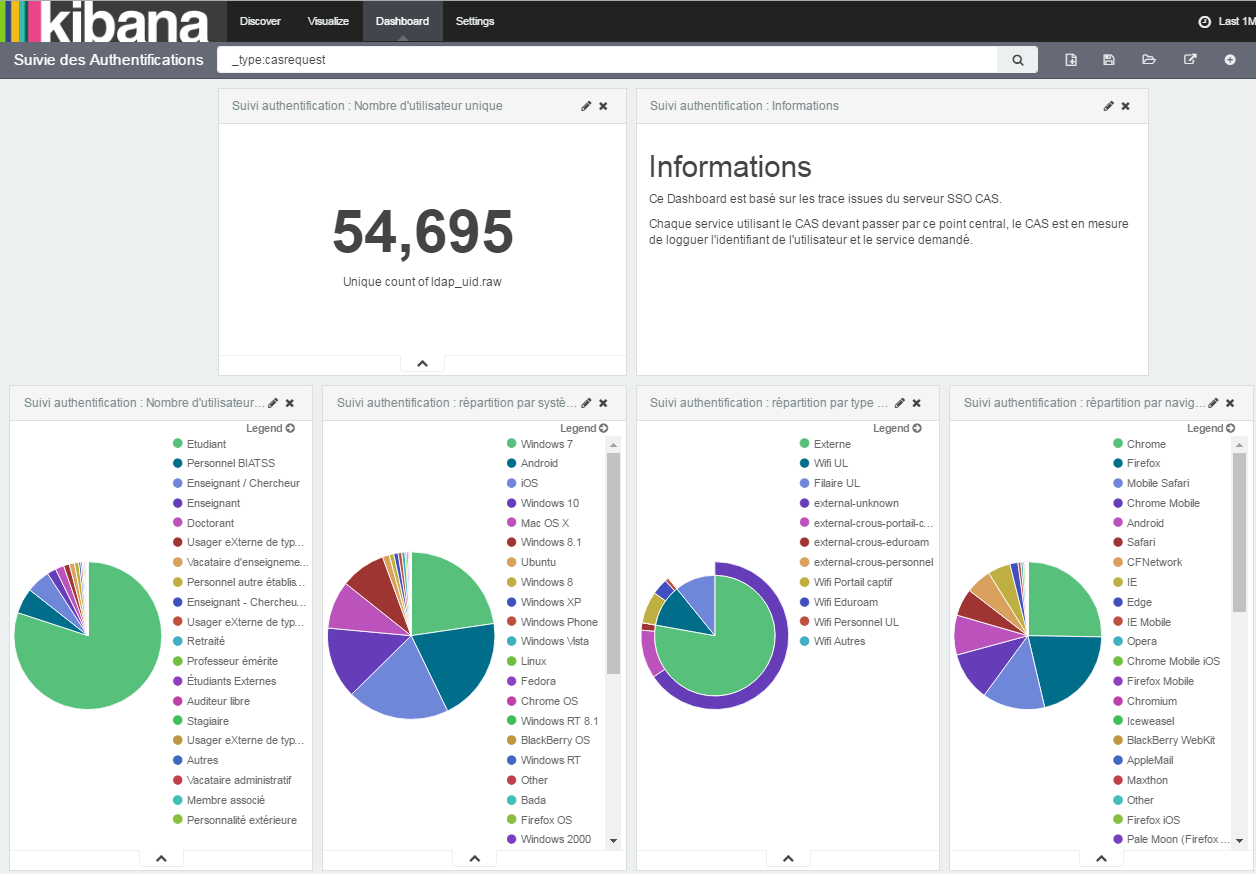Open the Last 1M time picker

point(1226,21)
